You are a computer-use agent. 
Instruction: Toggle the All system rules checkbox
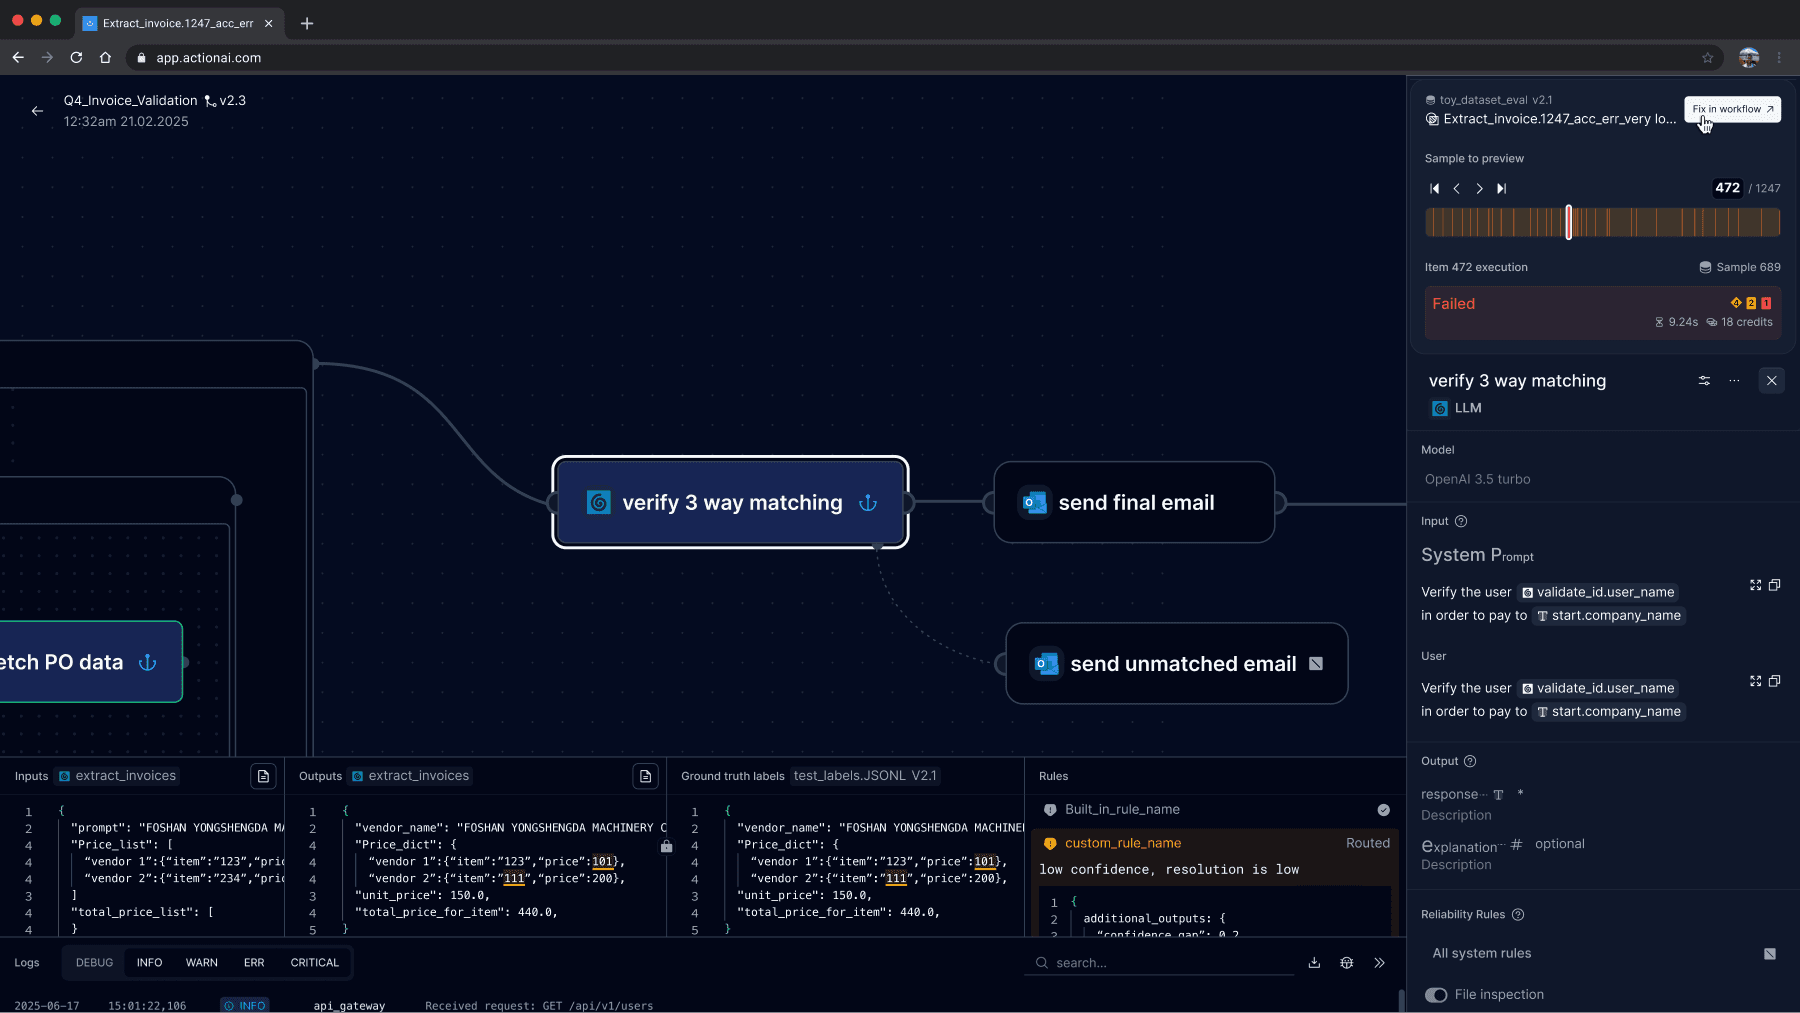(1770, 954)
